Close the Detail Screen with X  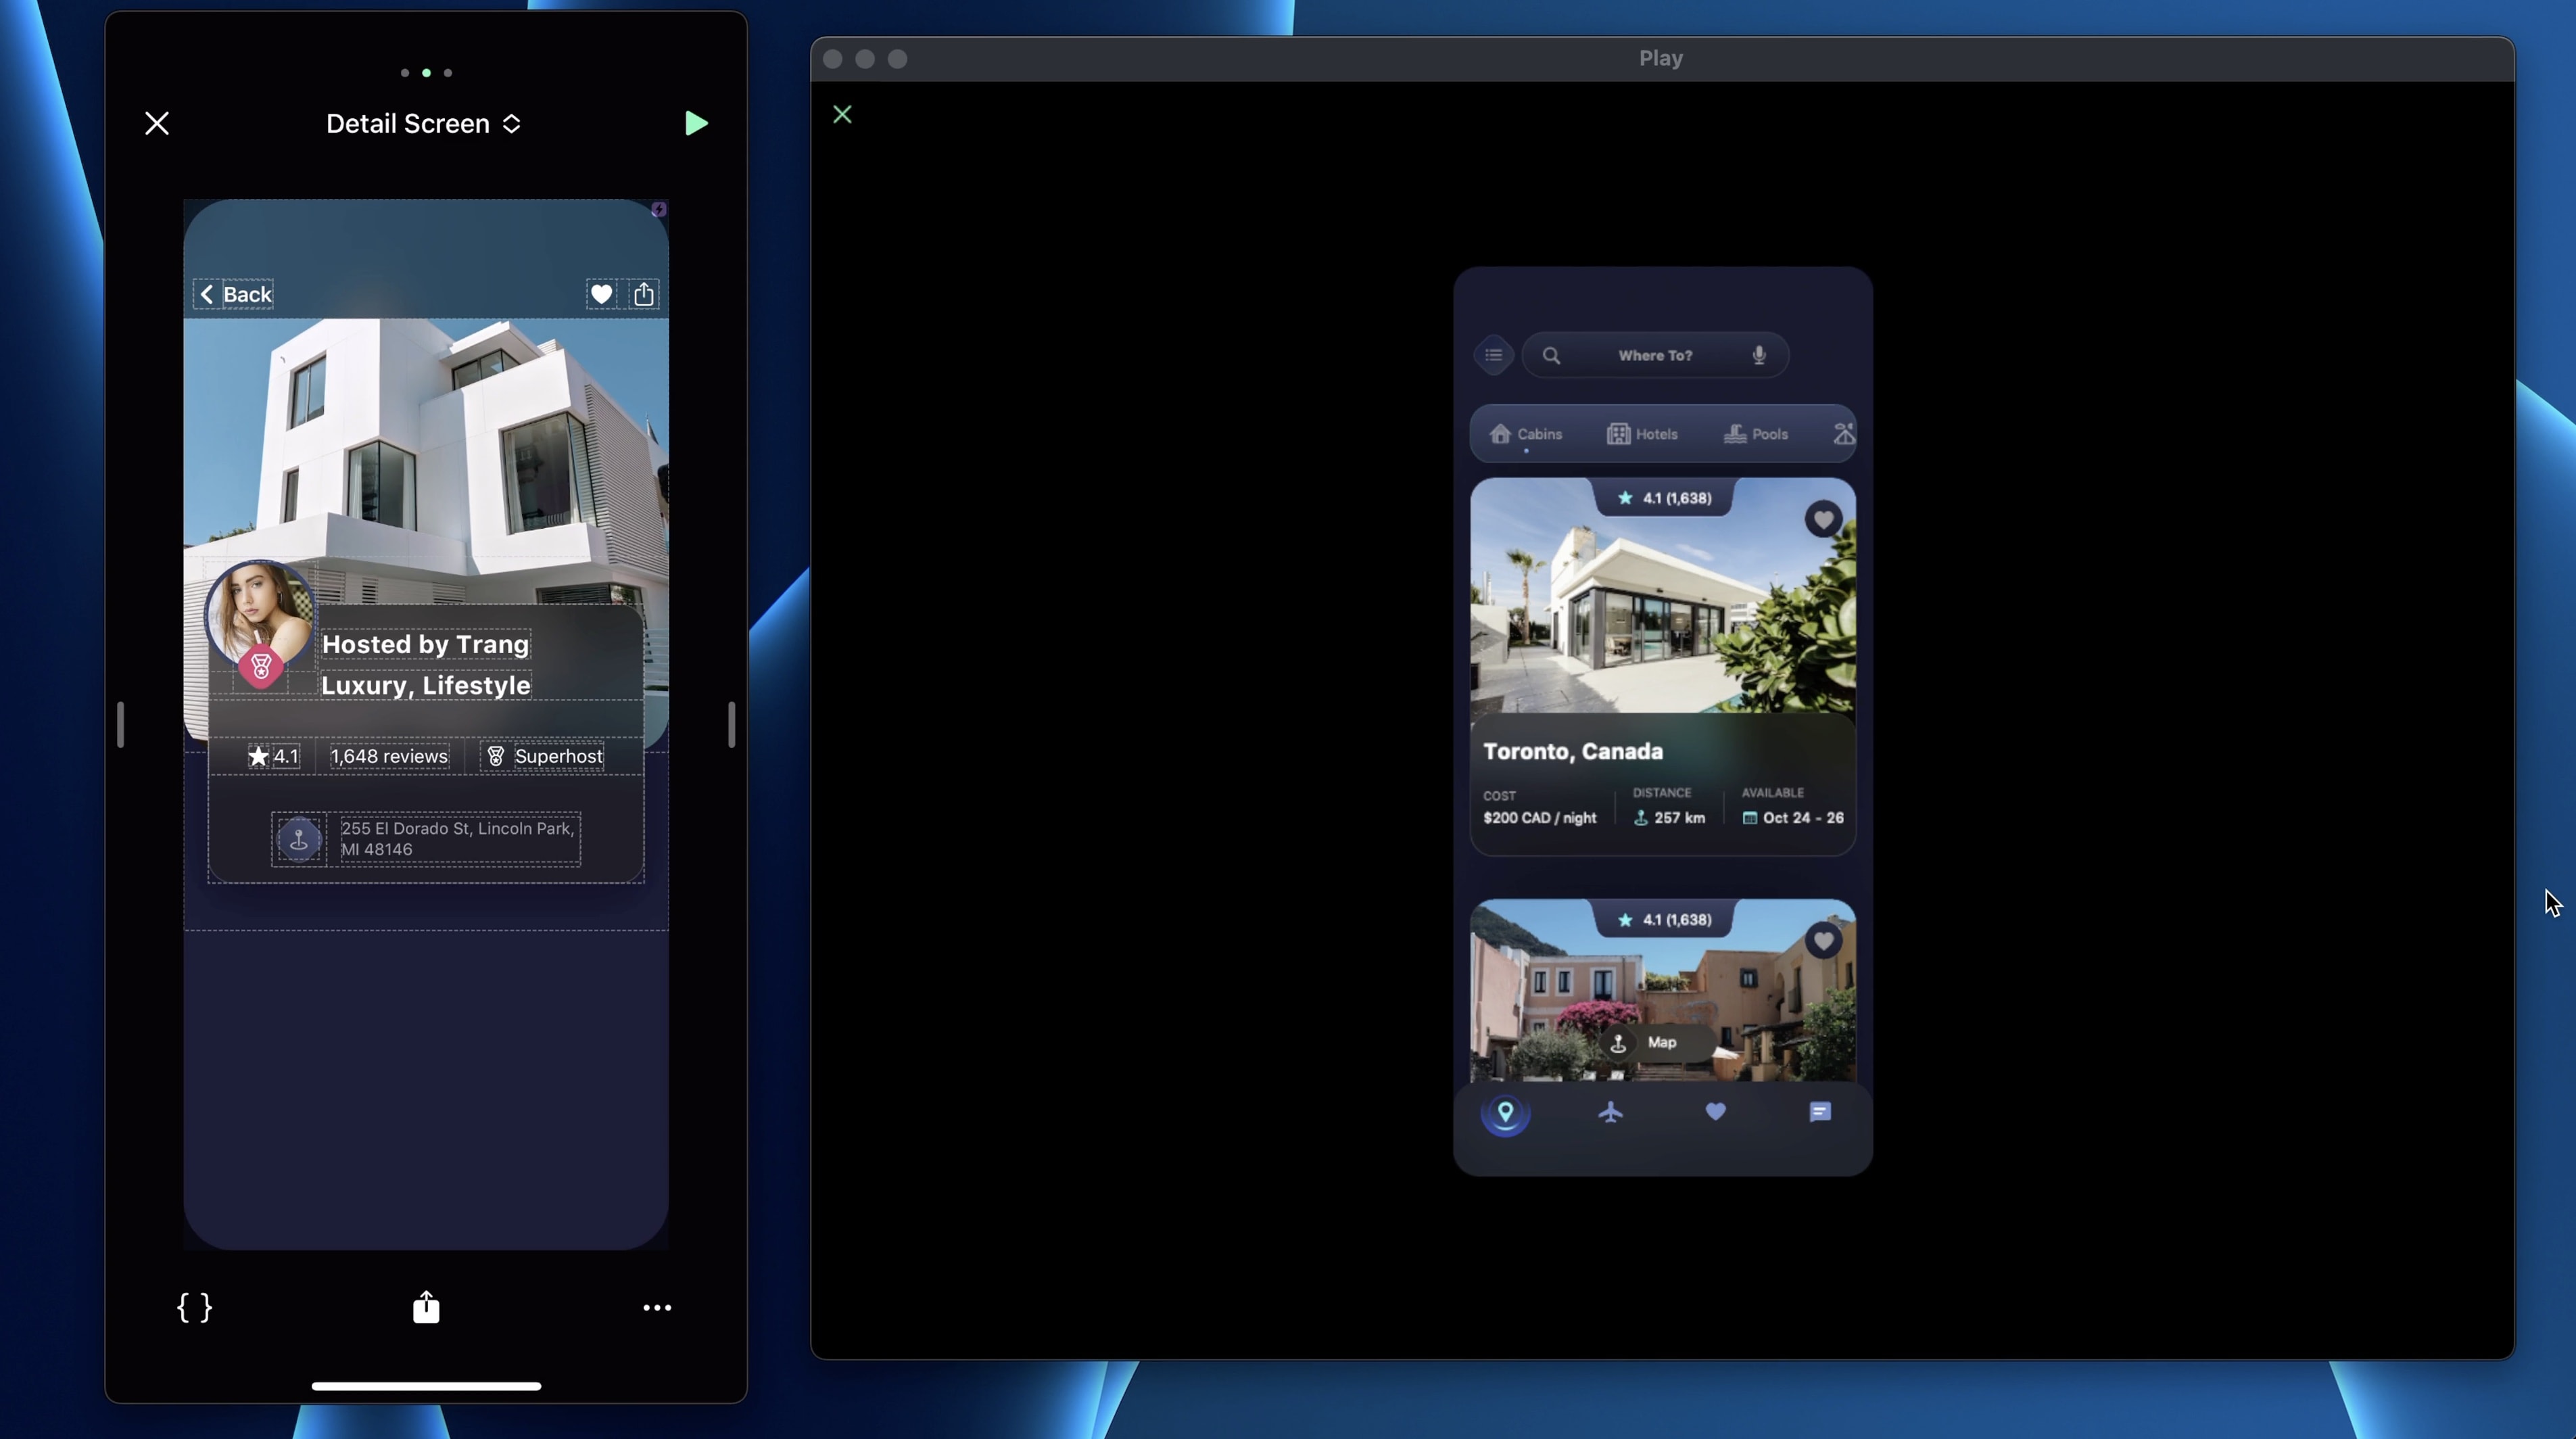[x=157, y=123]
